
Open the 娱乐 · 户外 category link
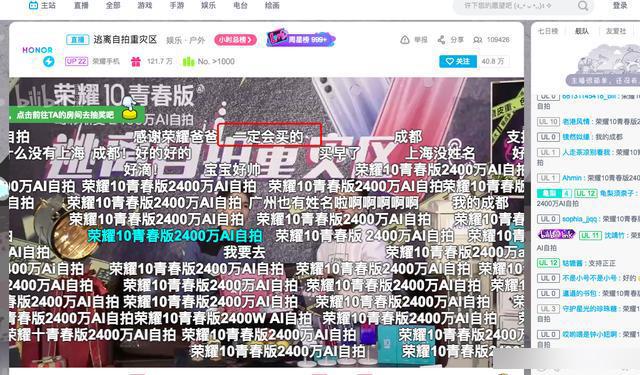tap(185, 40)
